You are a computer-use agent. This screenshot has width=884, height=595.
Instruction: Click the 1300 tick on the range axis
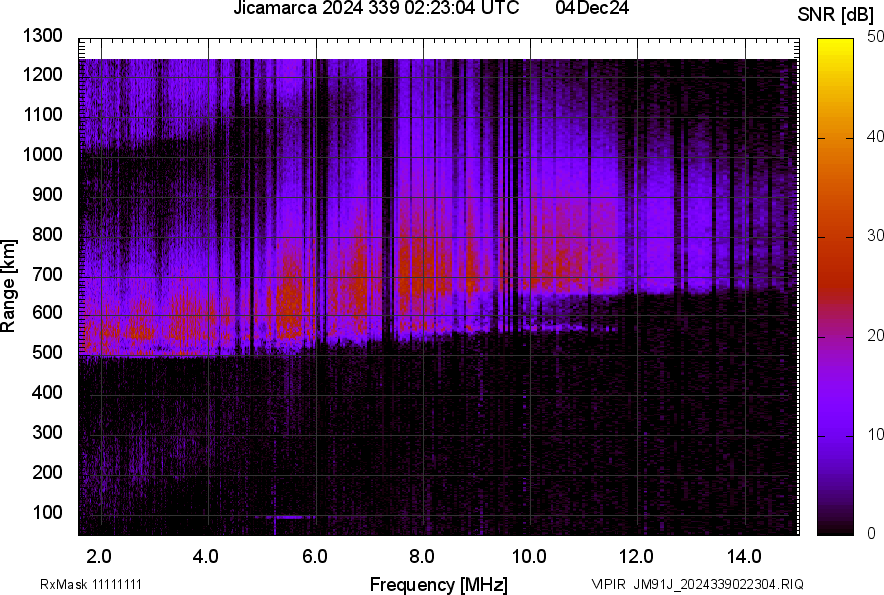click(x=43, y=36)
